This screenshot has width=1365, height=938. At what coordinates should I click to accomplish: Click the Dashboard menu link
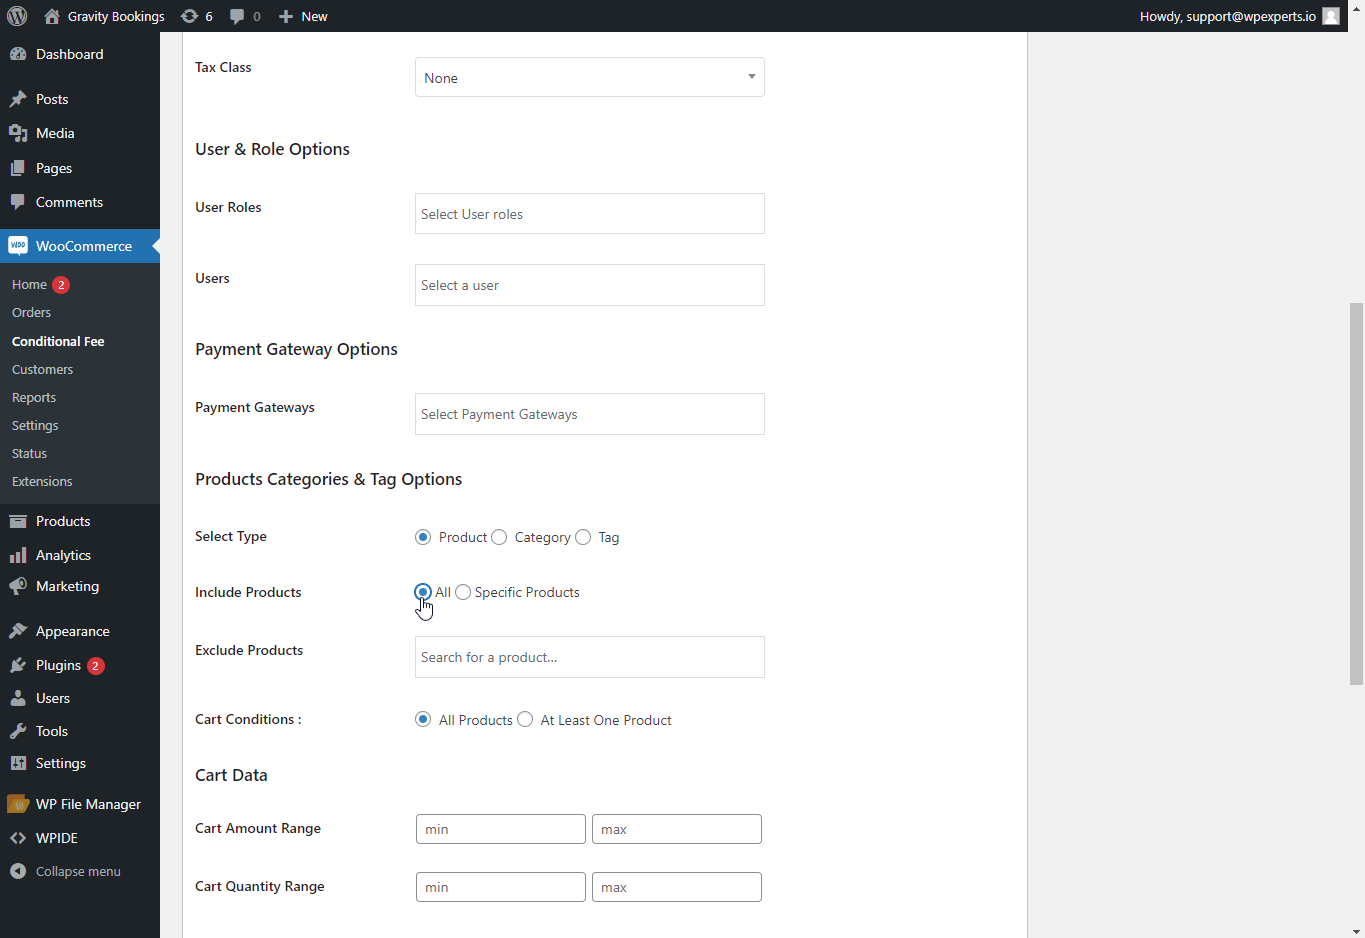coord(70,54)
